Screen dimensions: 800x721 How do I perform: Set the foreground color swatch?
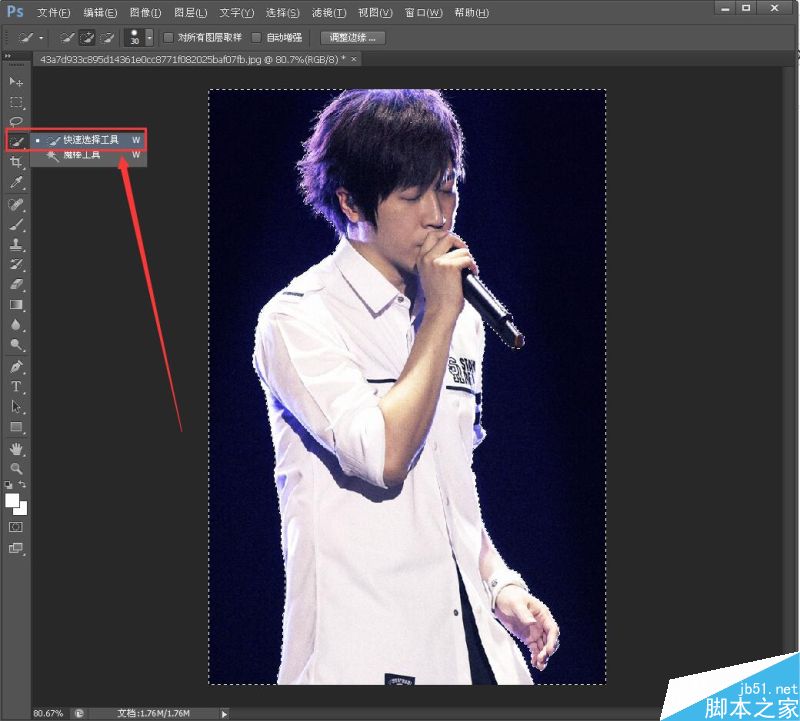point(12,500)
